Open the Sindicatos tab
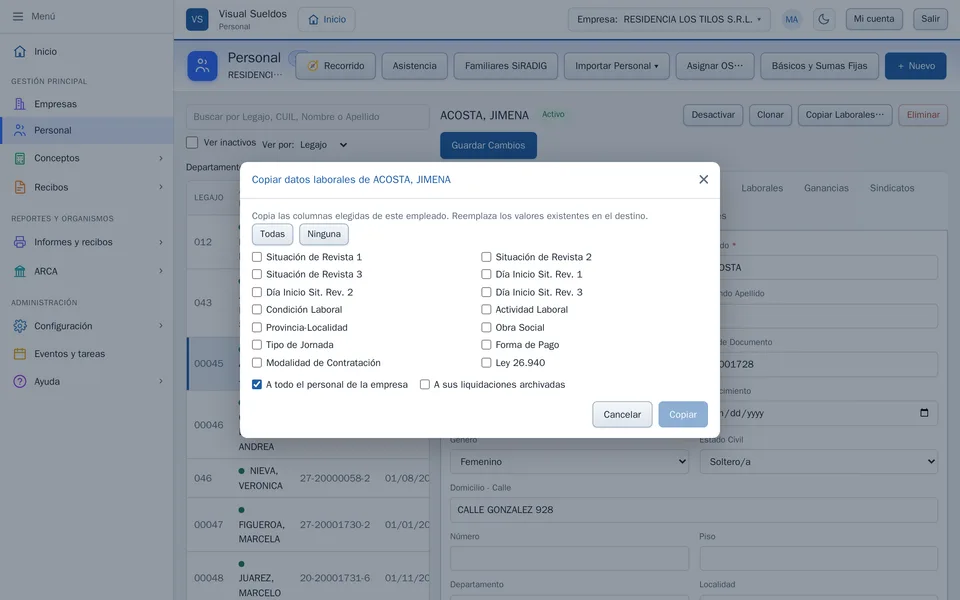The height and width of the screenshot is (600, 960). click(891, 188)
